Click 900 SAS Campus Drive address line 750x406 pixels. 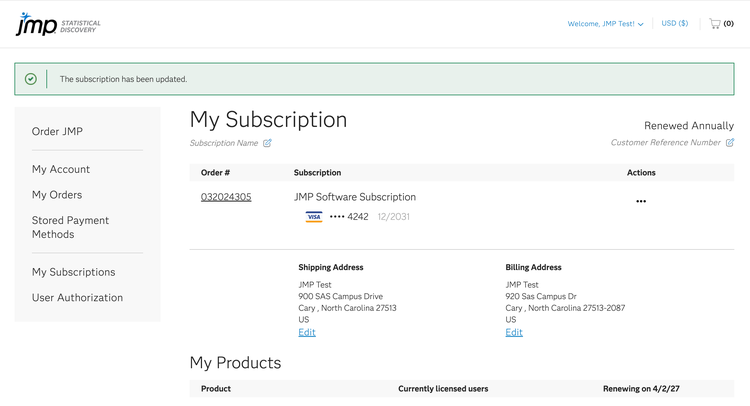[x=341, y=296]
